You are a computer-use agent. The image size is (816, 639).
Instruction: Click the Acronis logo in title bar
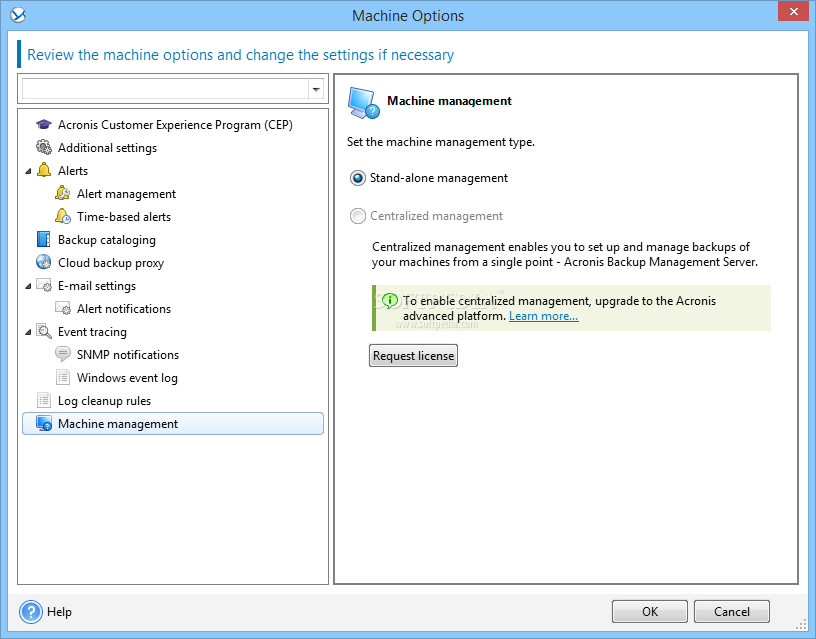18,15
